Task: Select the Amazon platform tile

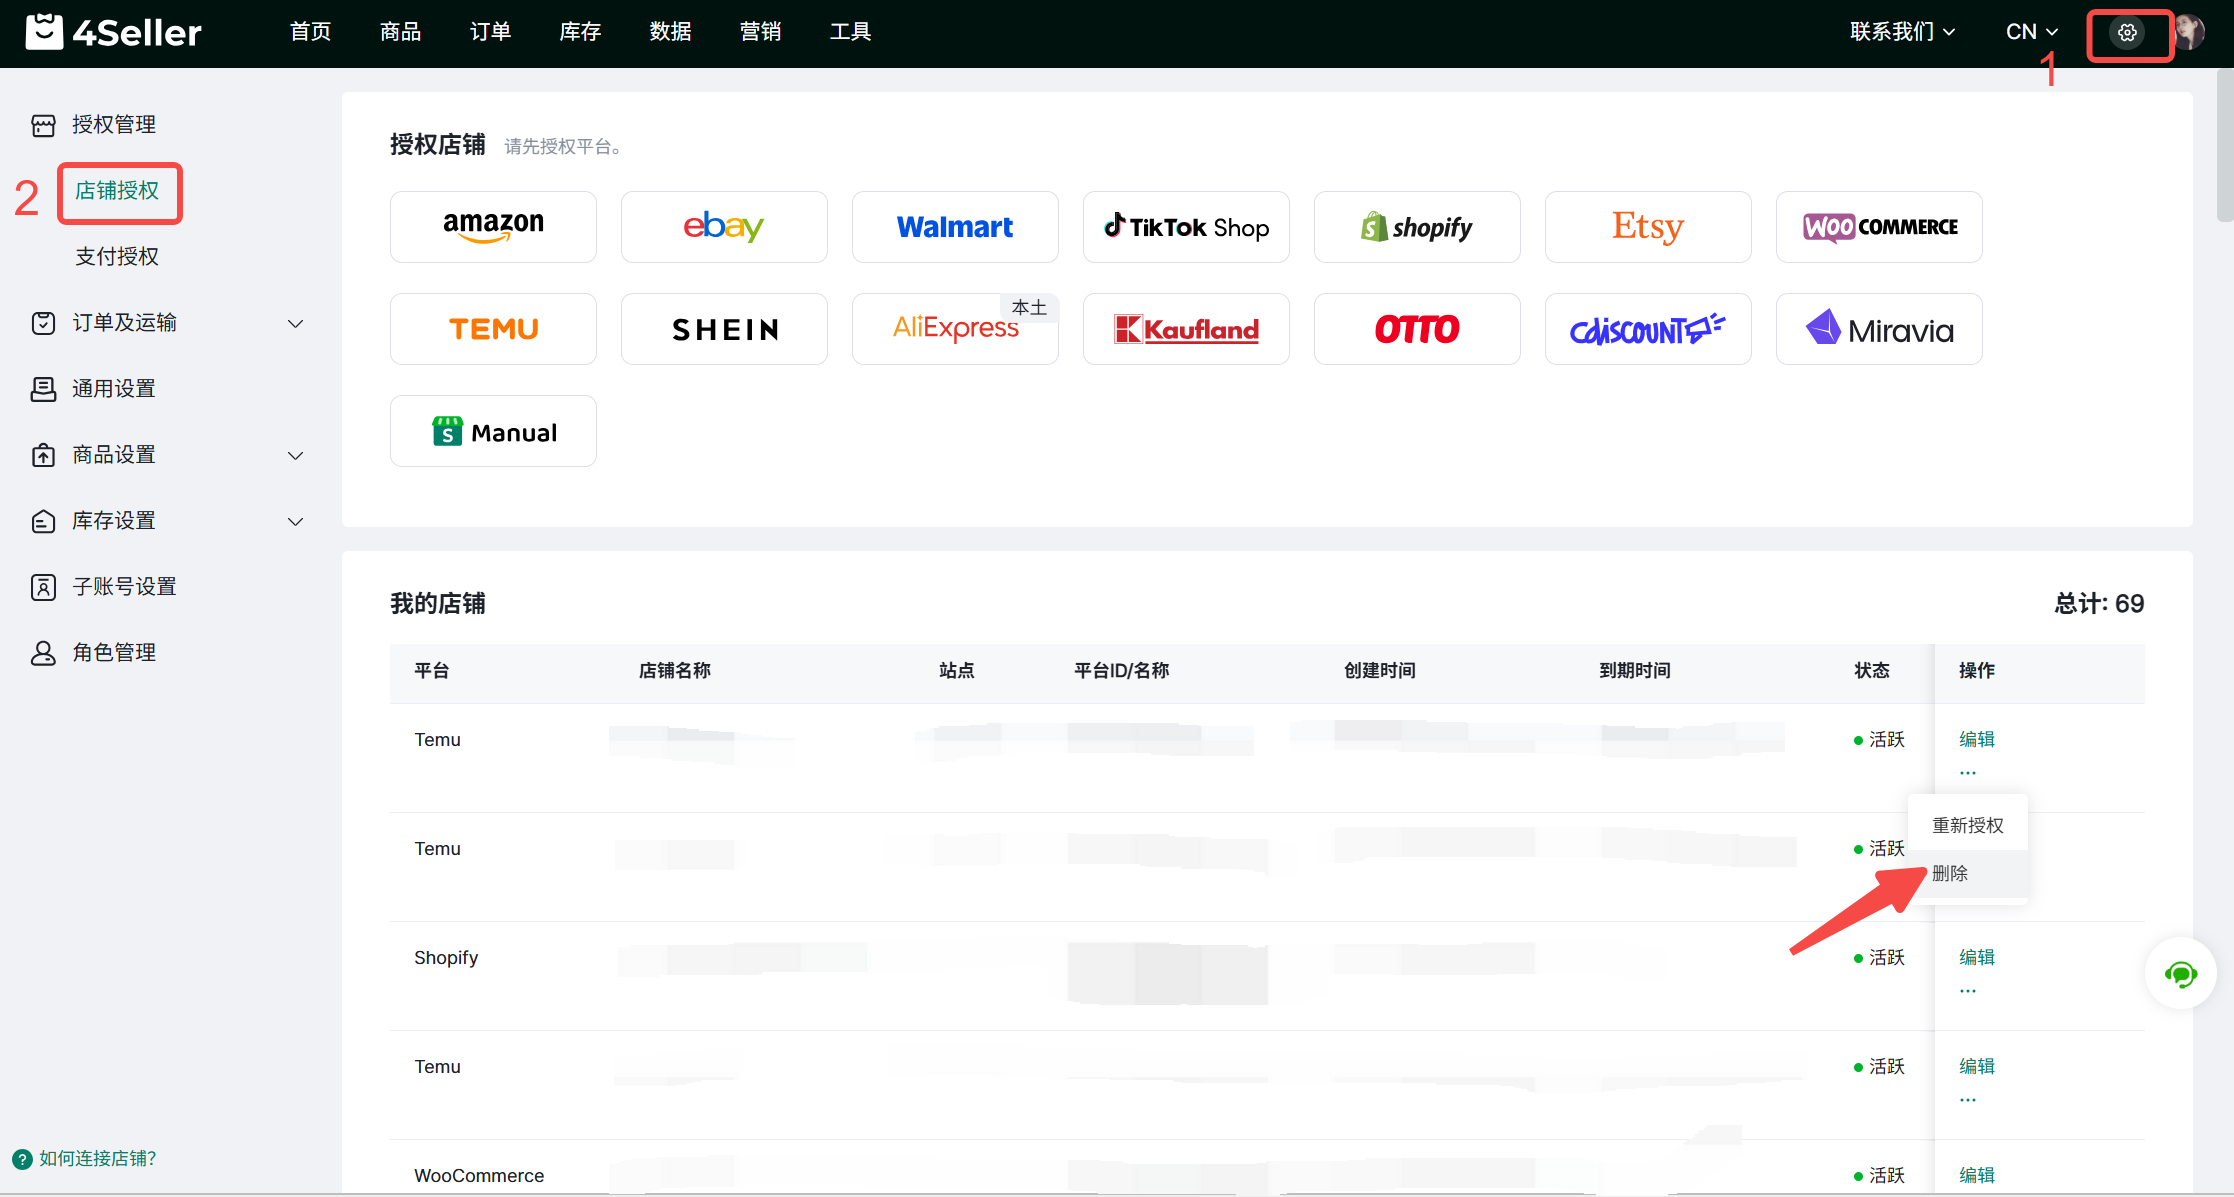Action: point(493,227)
